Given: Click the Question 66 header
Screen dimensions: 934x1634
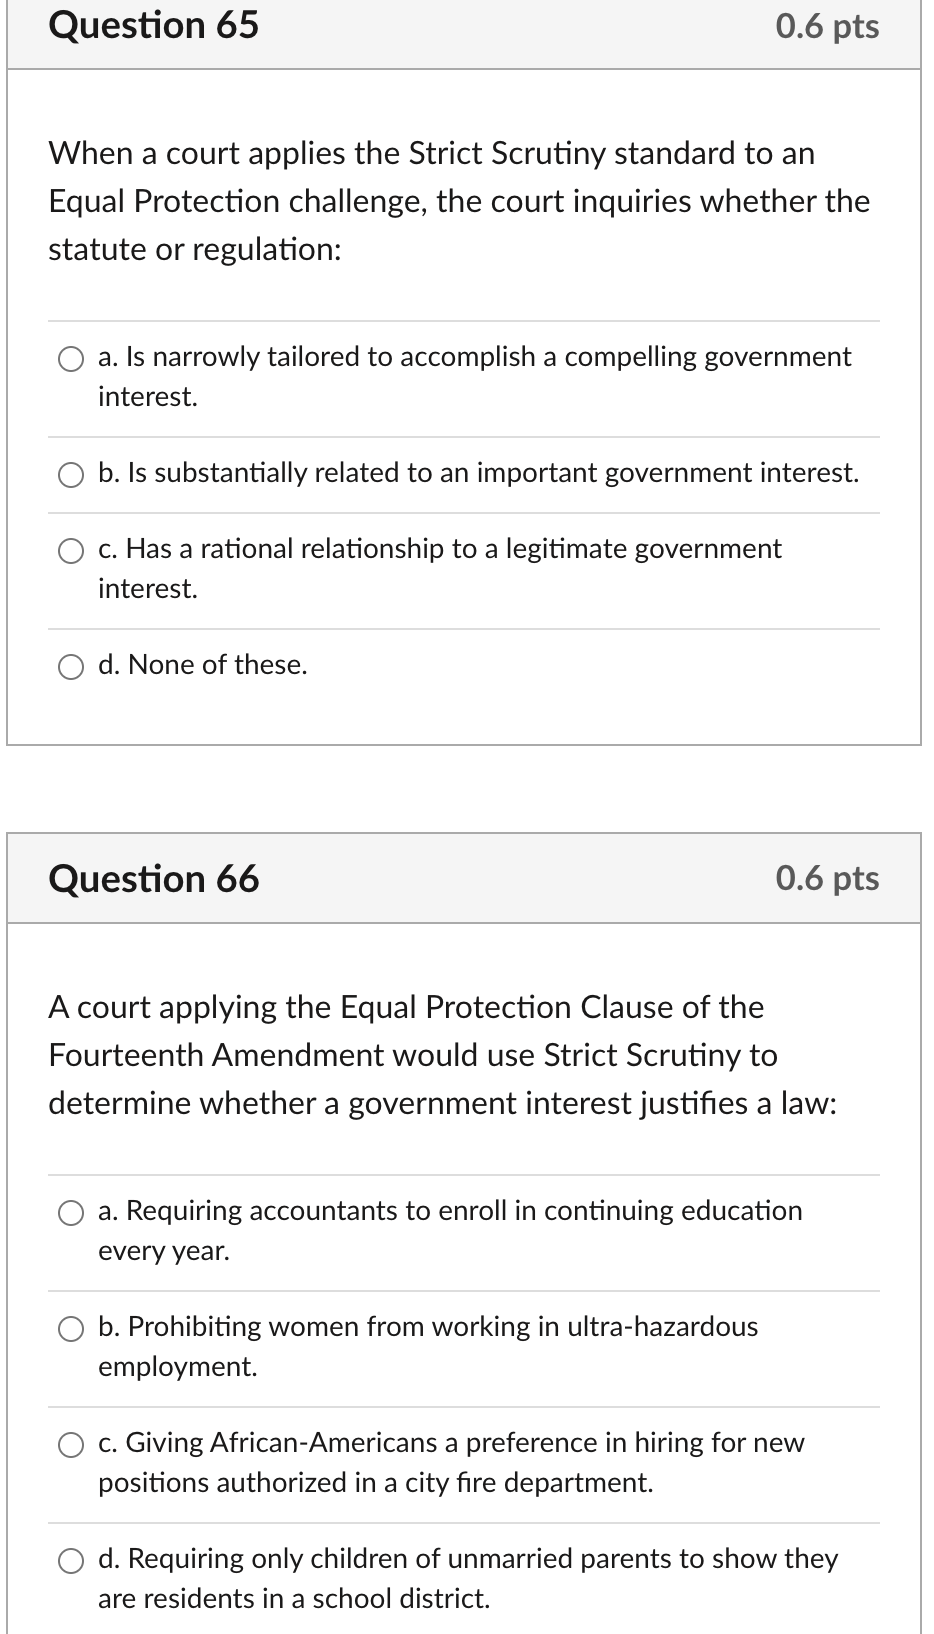Looking at the screenshot, I should coord(154,879).
